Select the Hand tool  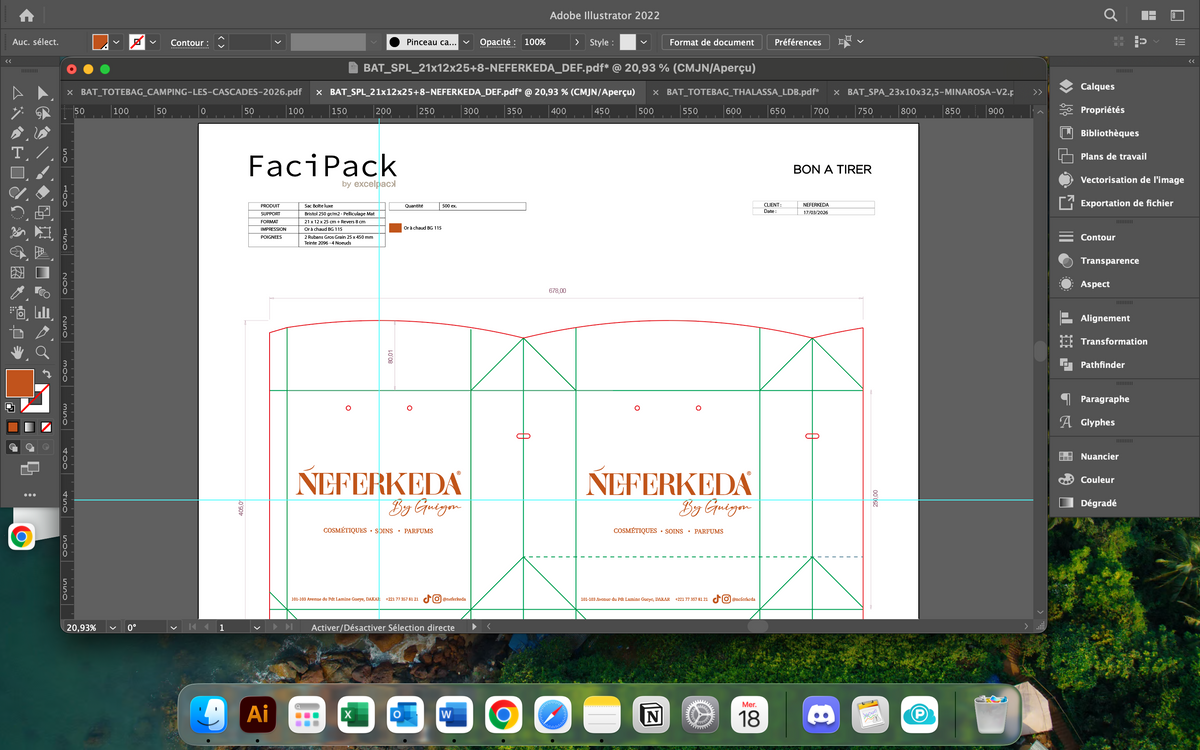(17, 352)
